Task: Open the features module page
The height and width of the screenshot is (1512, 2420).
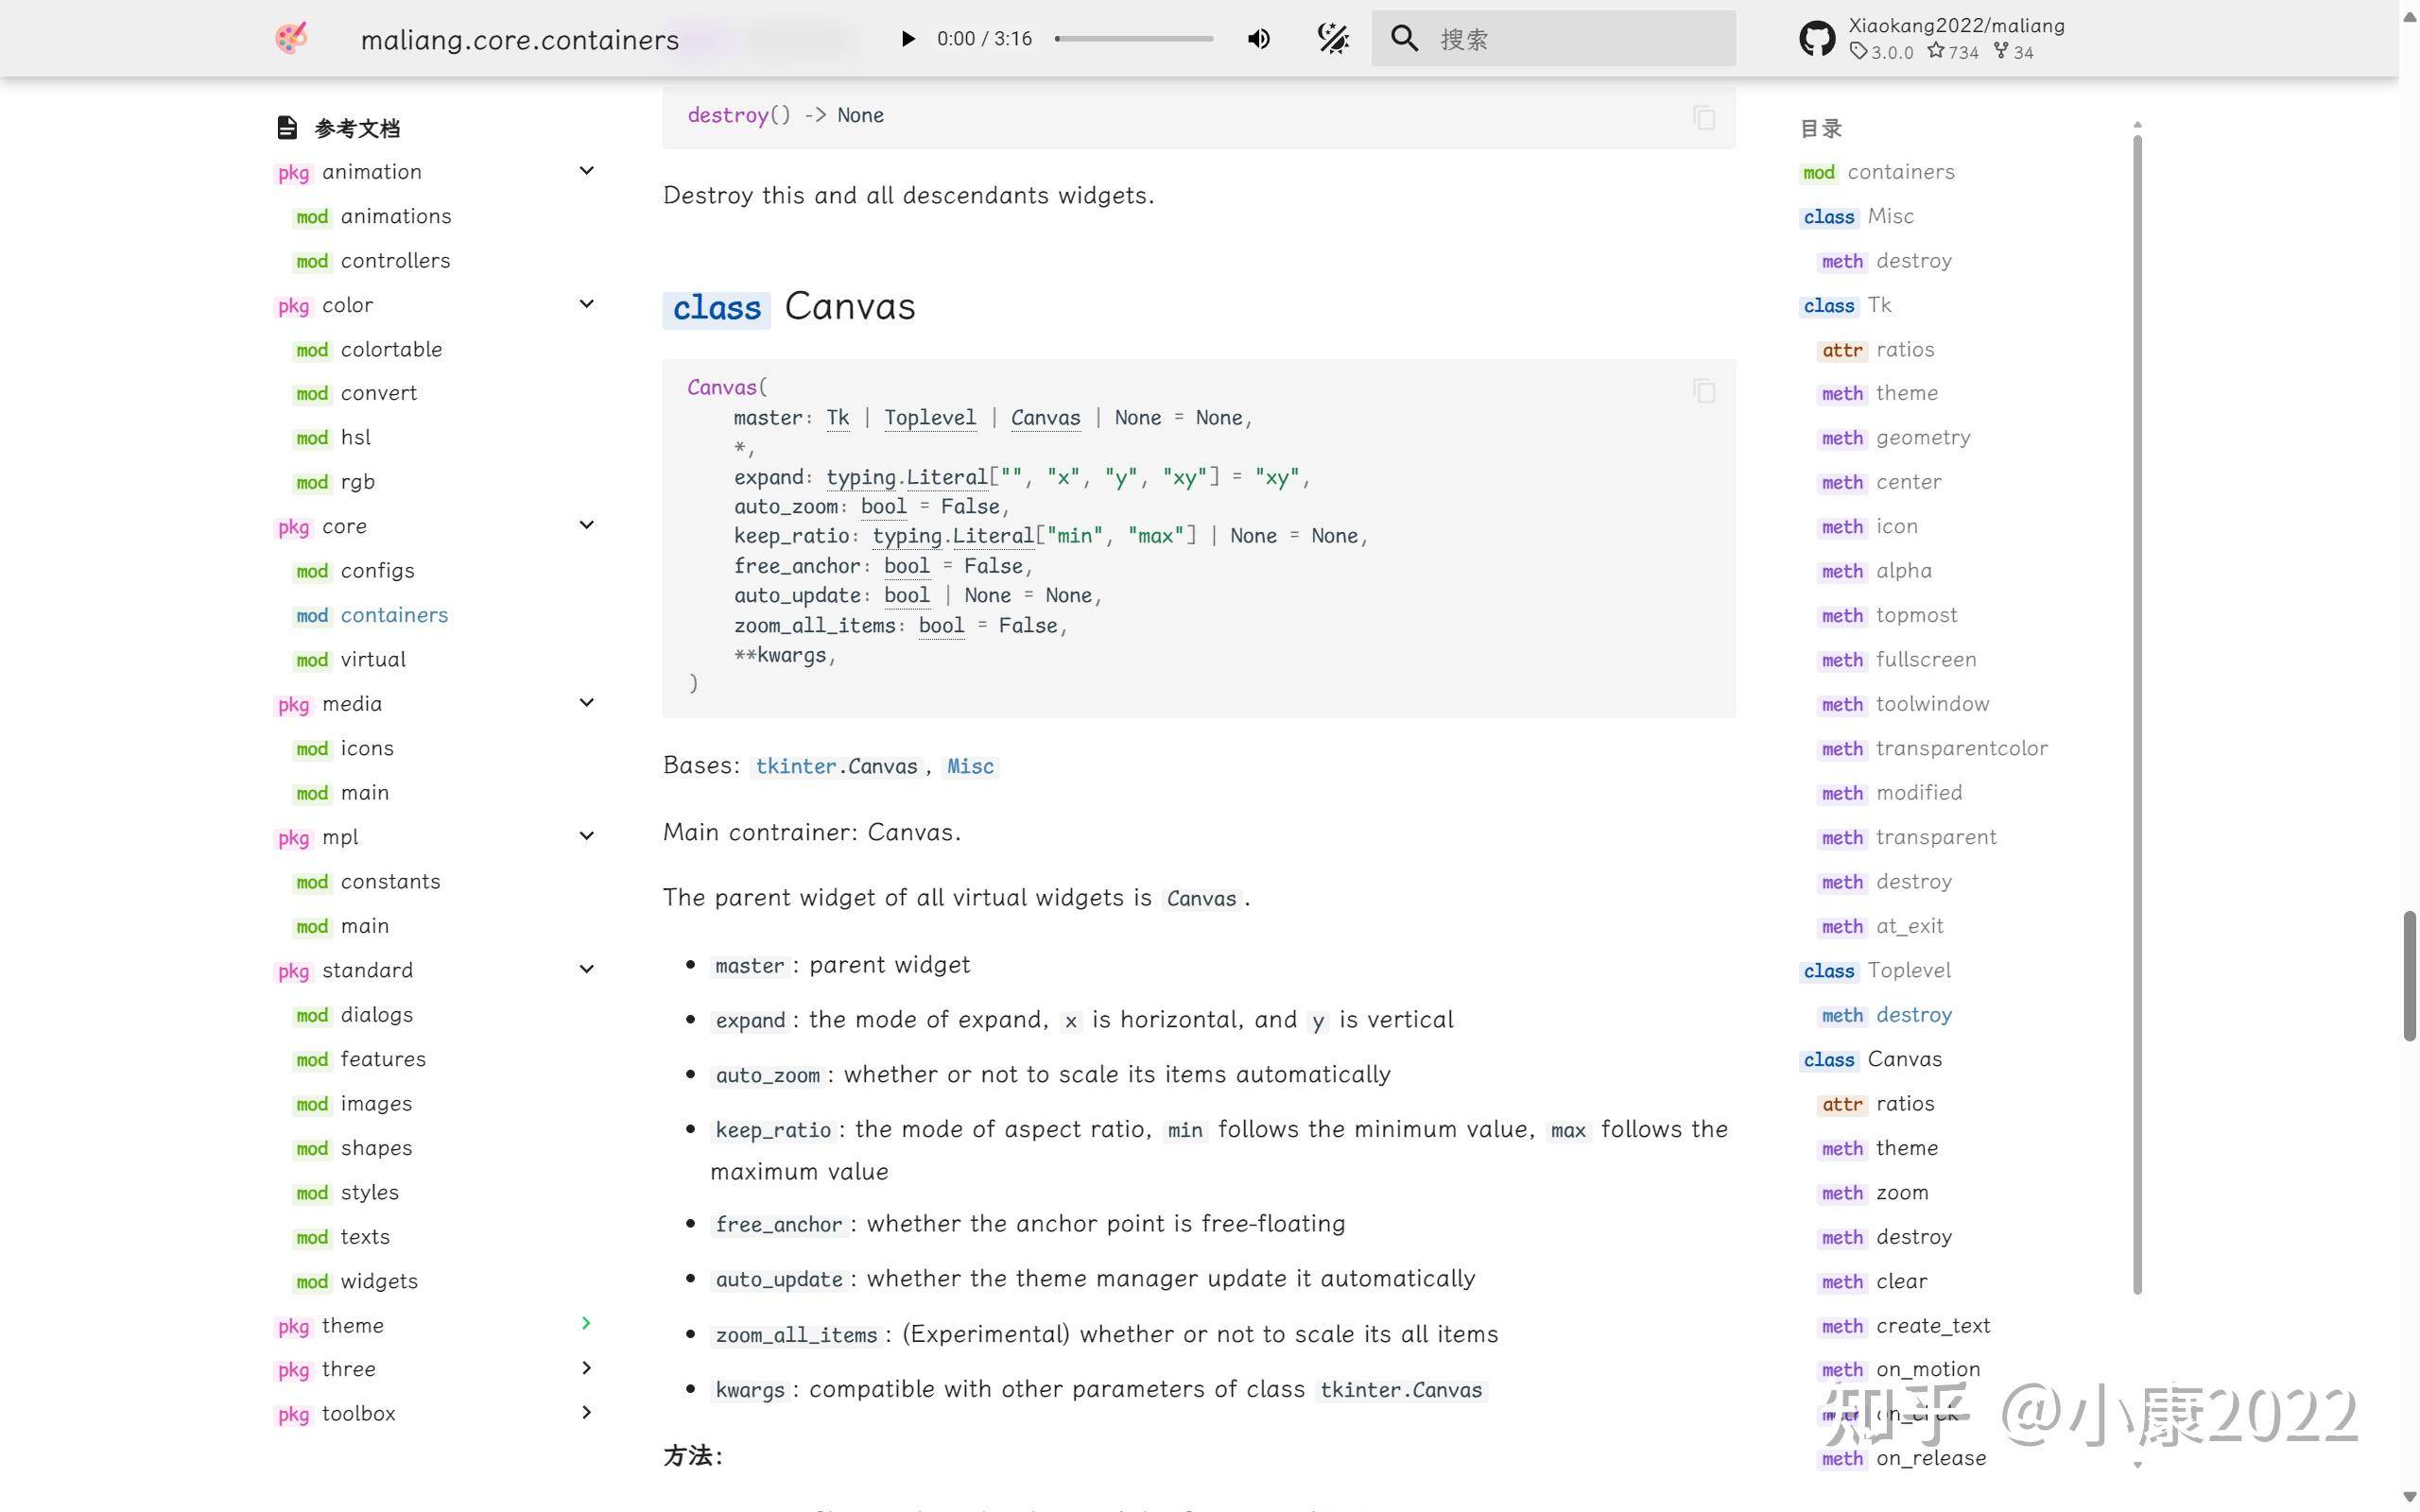Action: [x=360, y=1058]
